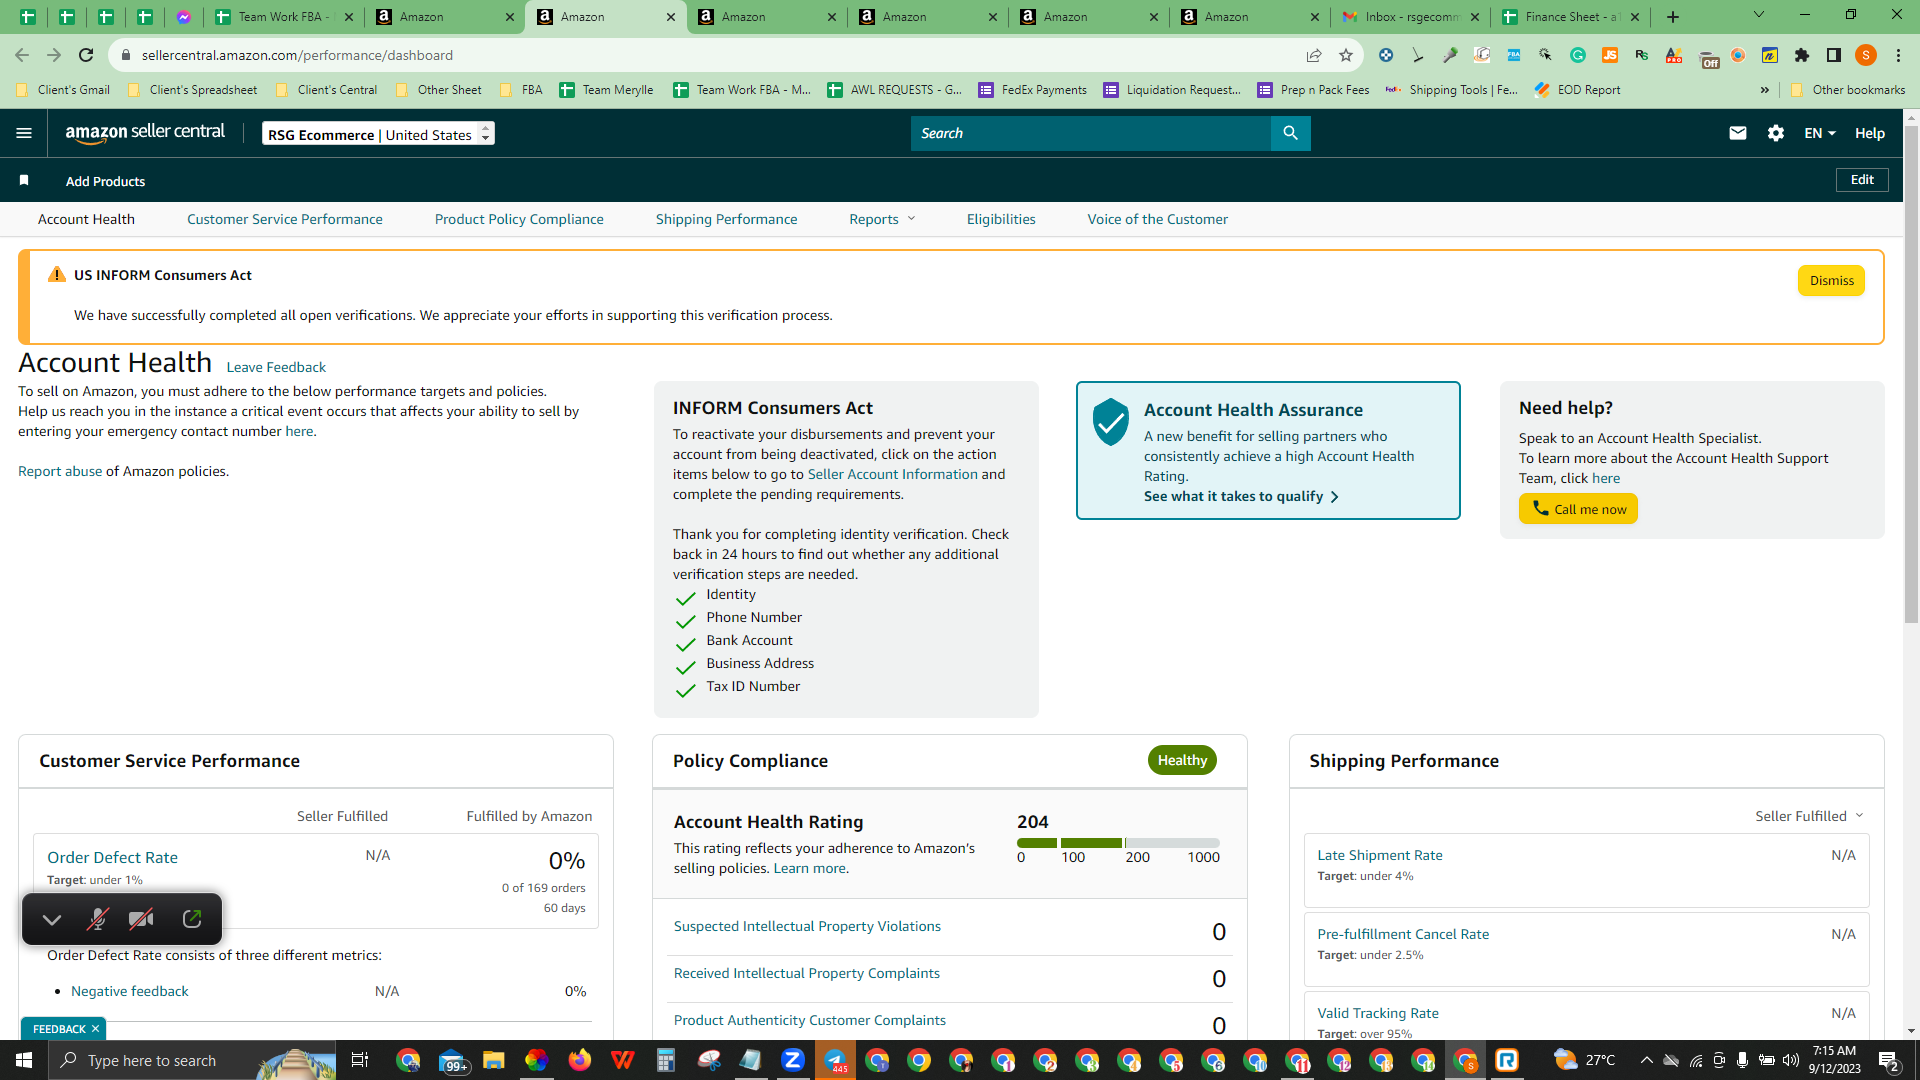Screen dimensions: 1920x1080
Task: Click the muted microphone icon in call overlay
Action: (x=97, y=919)
